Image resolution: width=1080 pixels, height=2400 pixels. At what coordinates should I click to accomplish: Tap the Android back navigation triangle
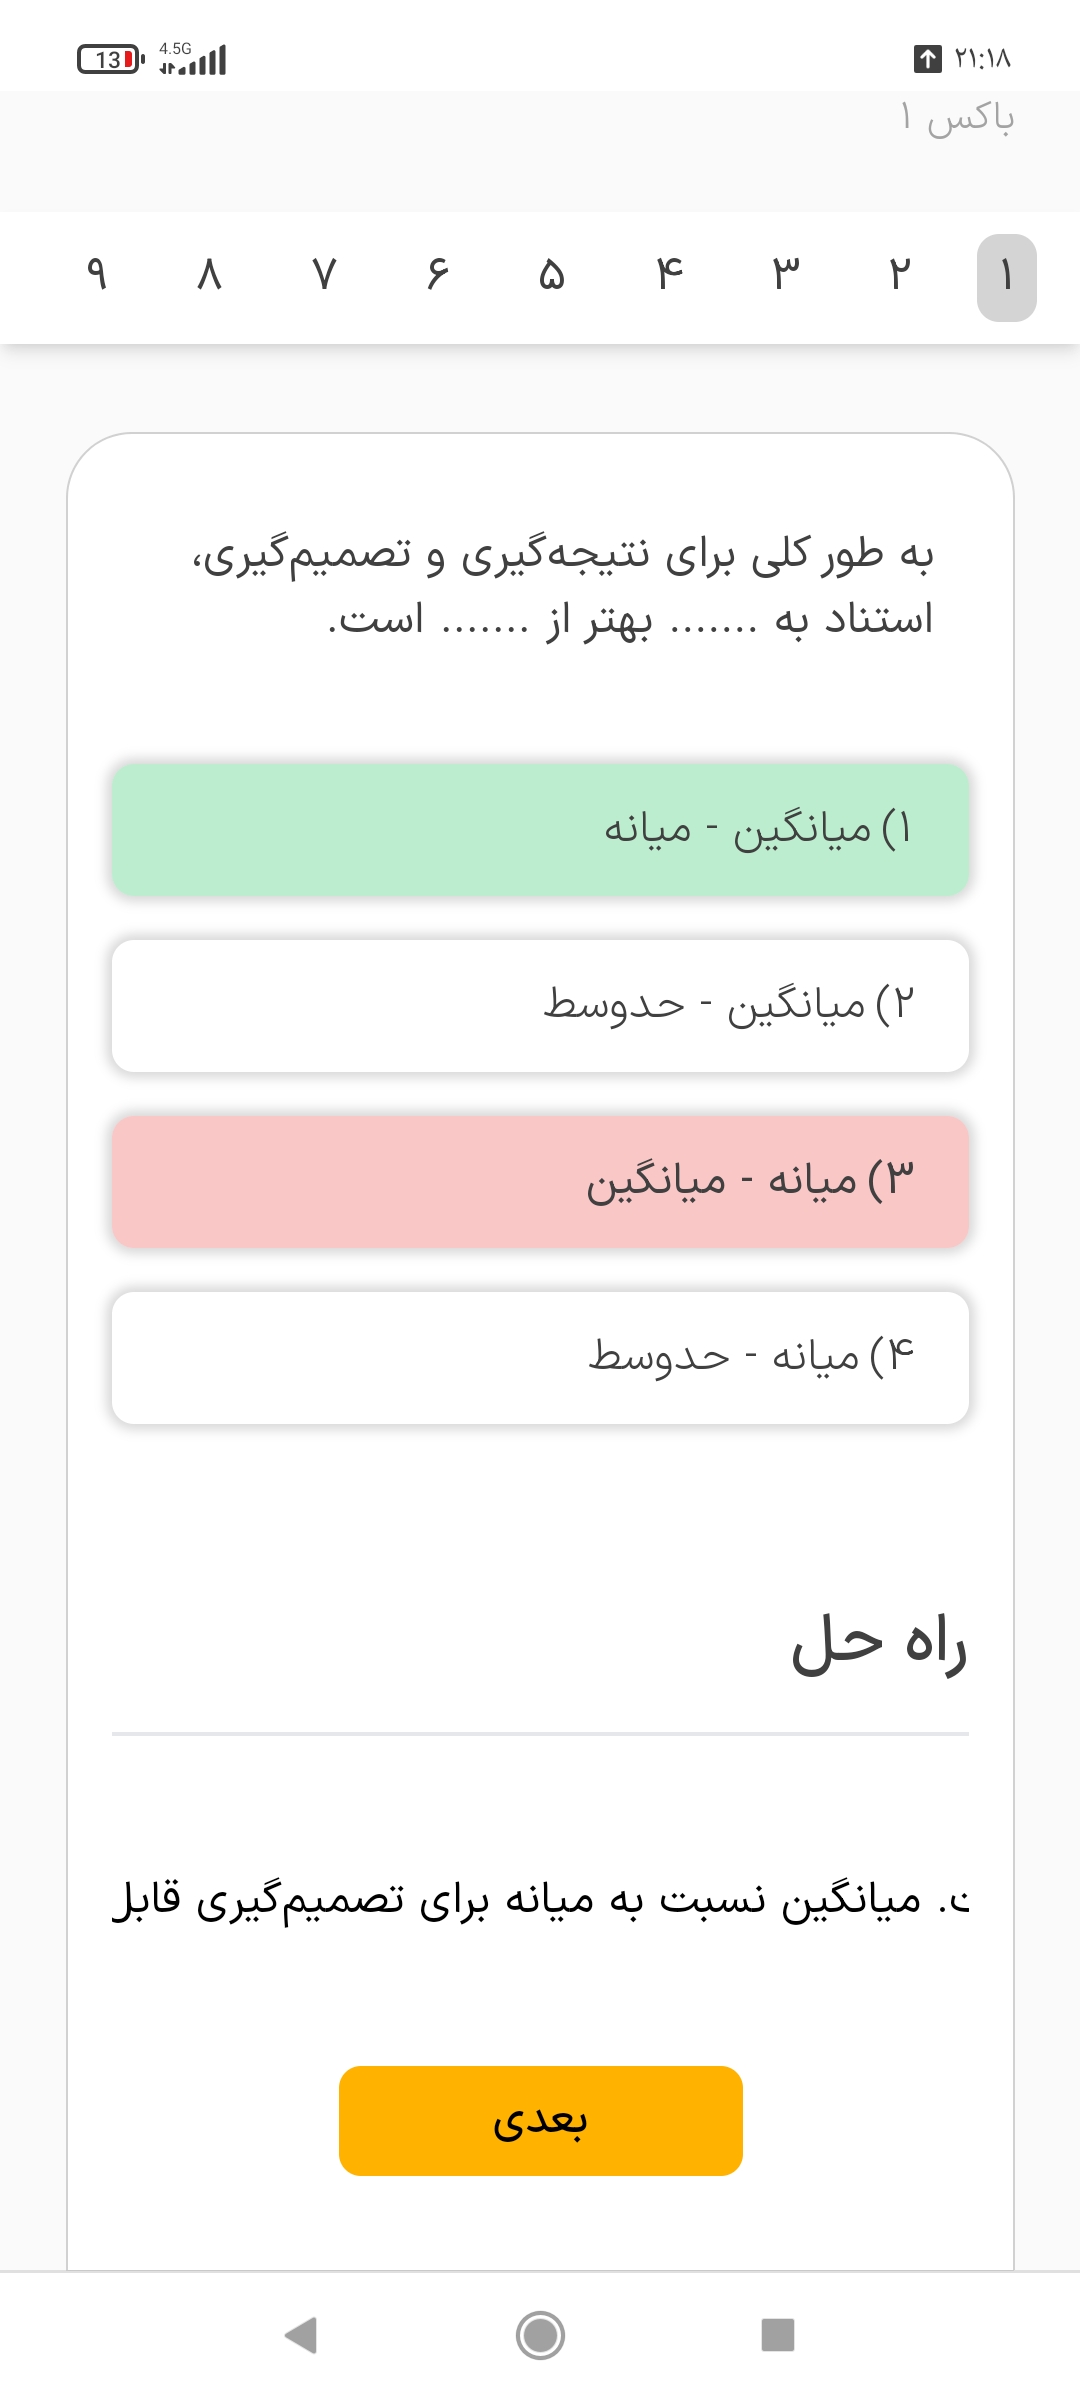(301, 2336)
